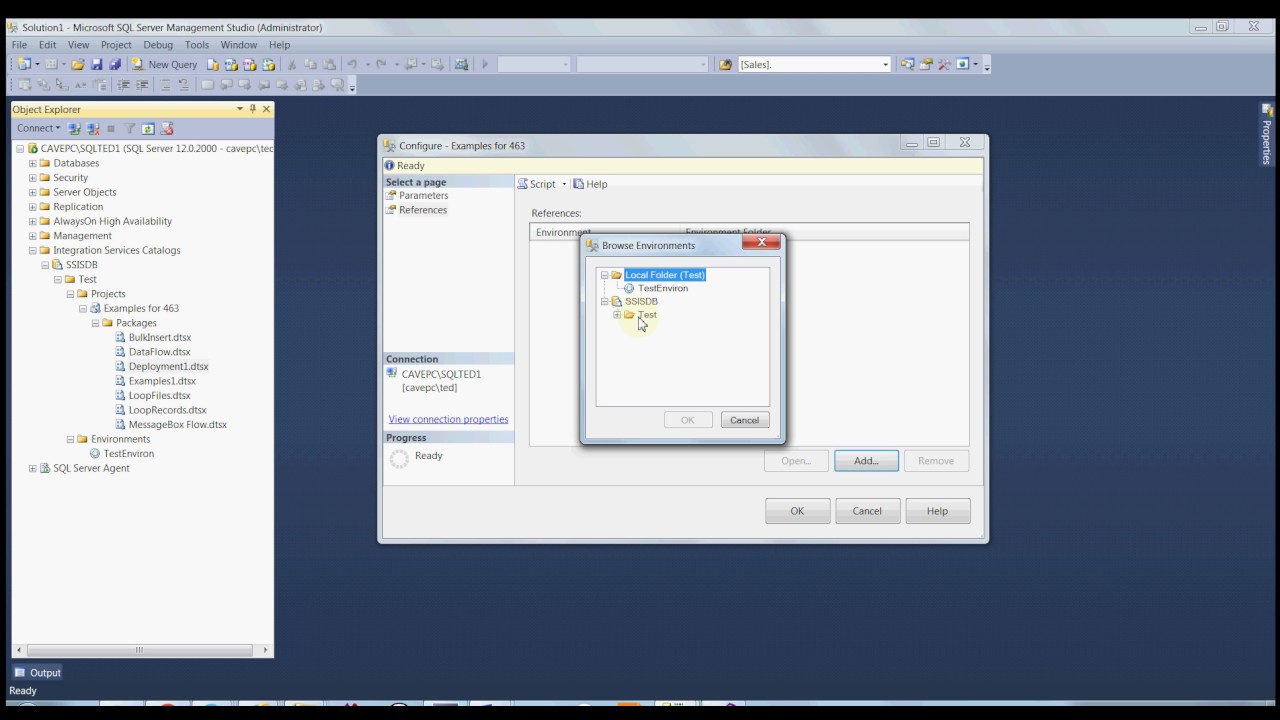Open the File menu
Screen dimensions: 1280x720
tap(19, 45)
